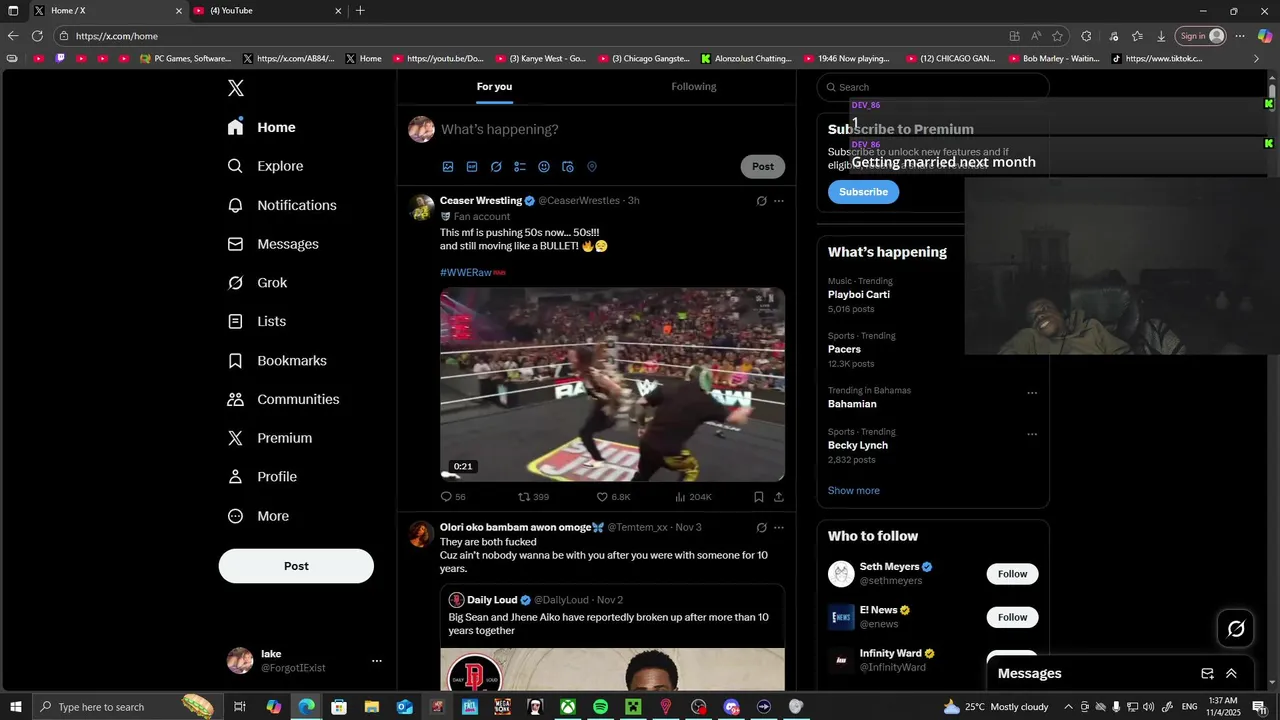Expand the More menu in sidebar

click(258, 516)
